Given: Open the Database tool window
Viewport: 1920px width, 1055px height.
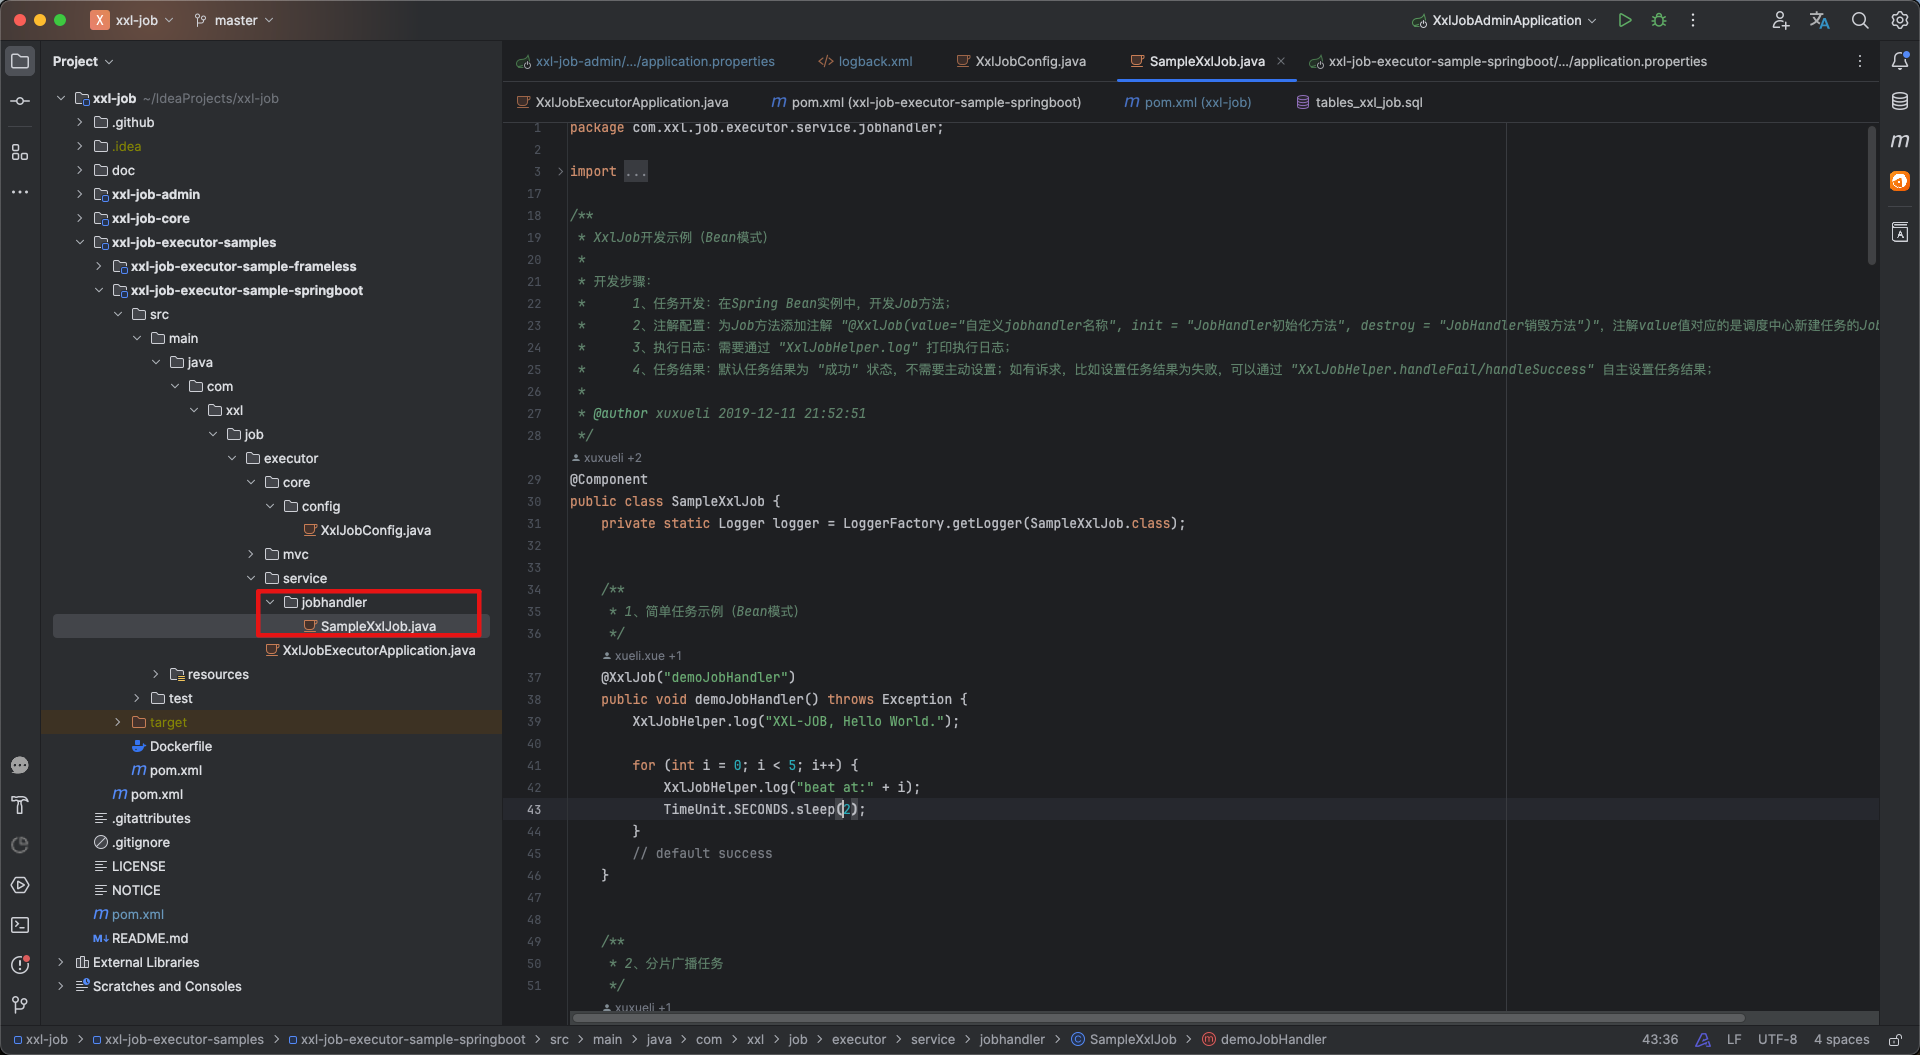Looking at the screenshot, I should 1900,101.
